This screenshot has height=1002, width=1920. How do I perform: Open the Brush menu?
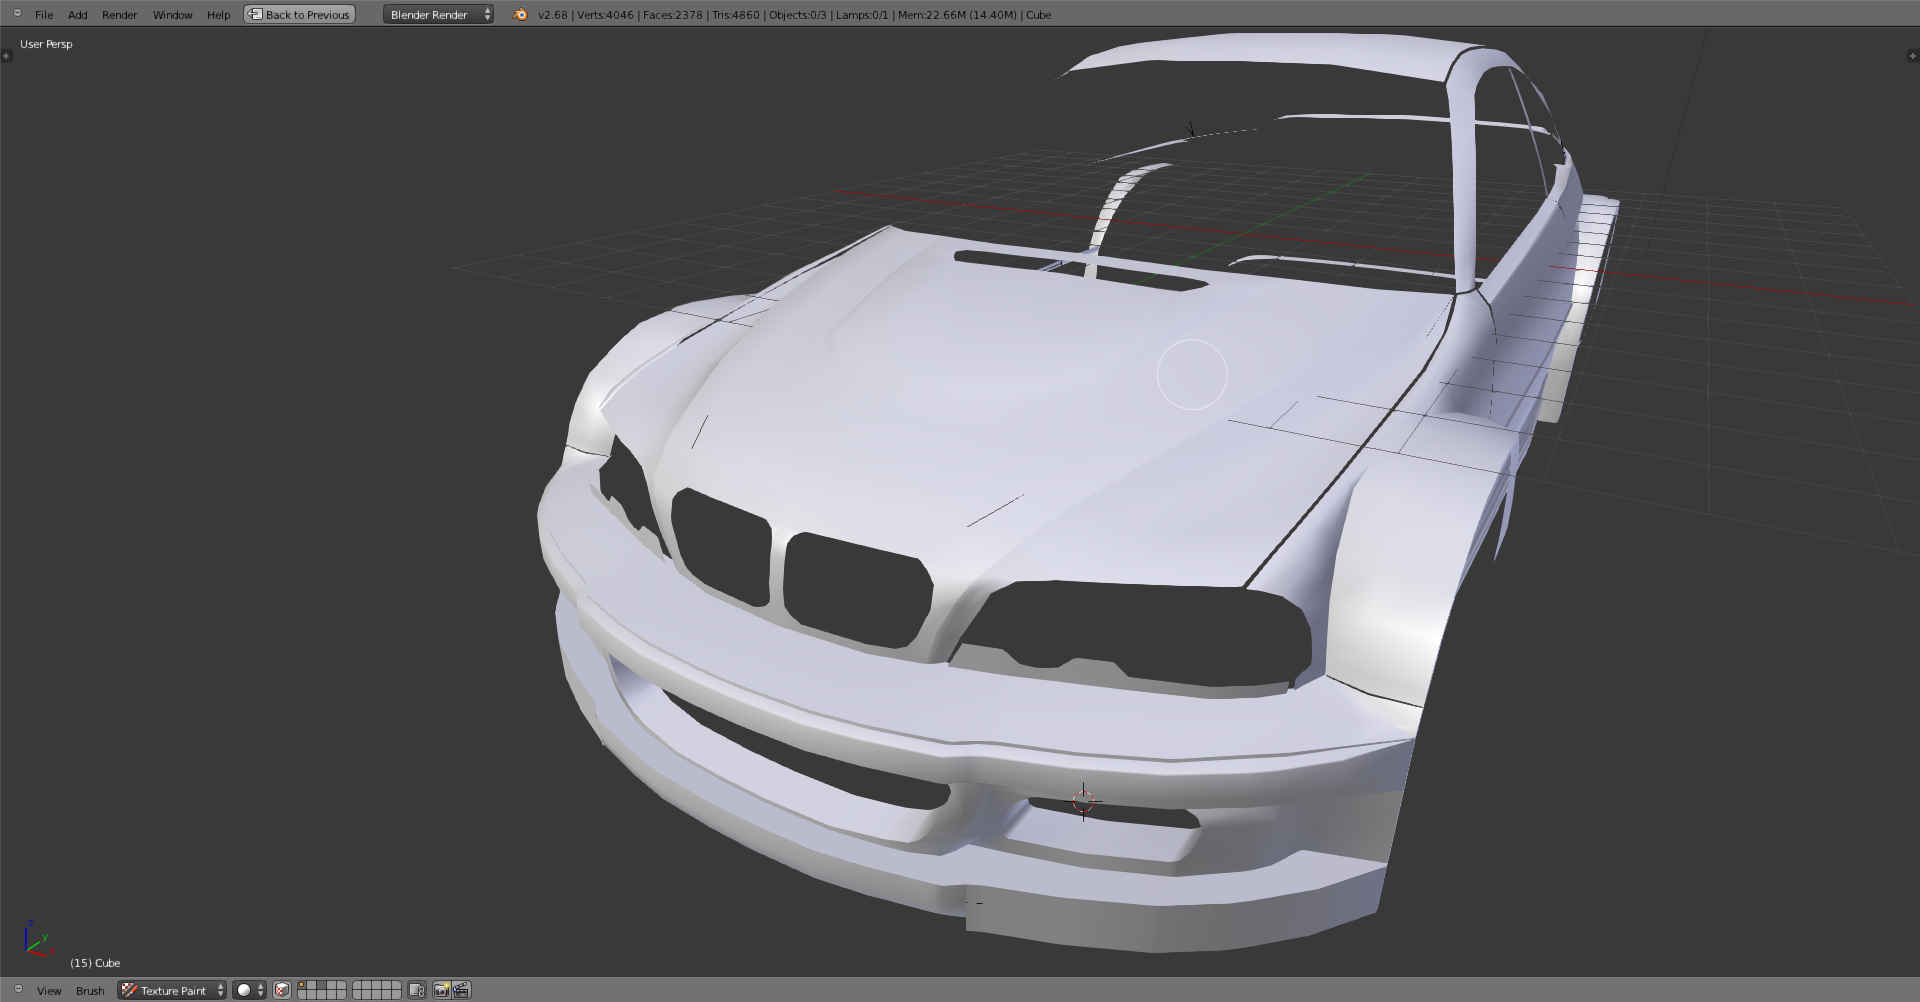coord(90,991)
